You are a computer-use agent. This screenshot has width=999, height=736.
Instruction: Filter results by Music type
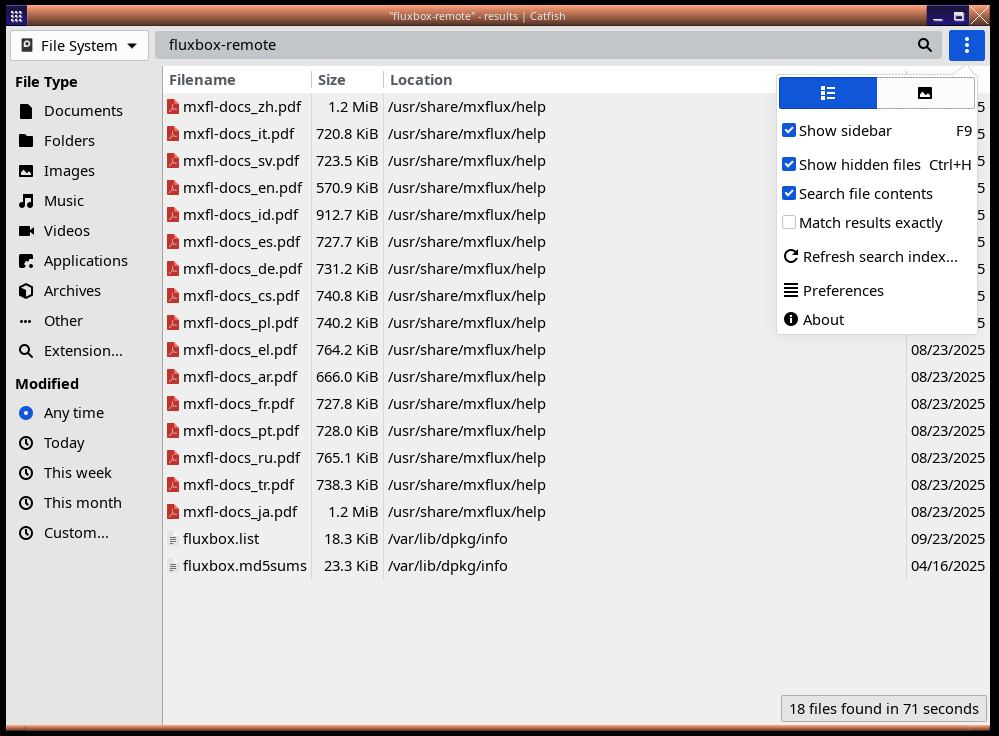point(63,201)
